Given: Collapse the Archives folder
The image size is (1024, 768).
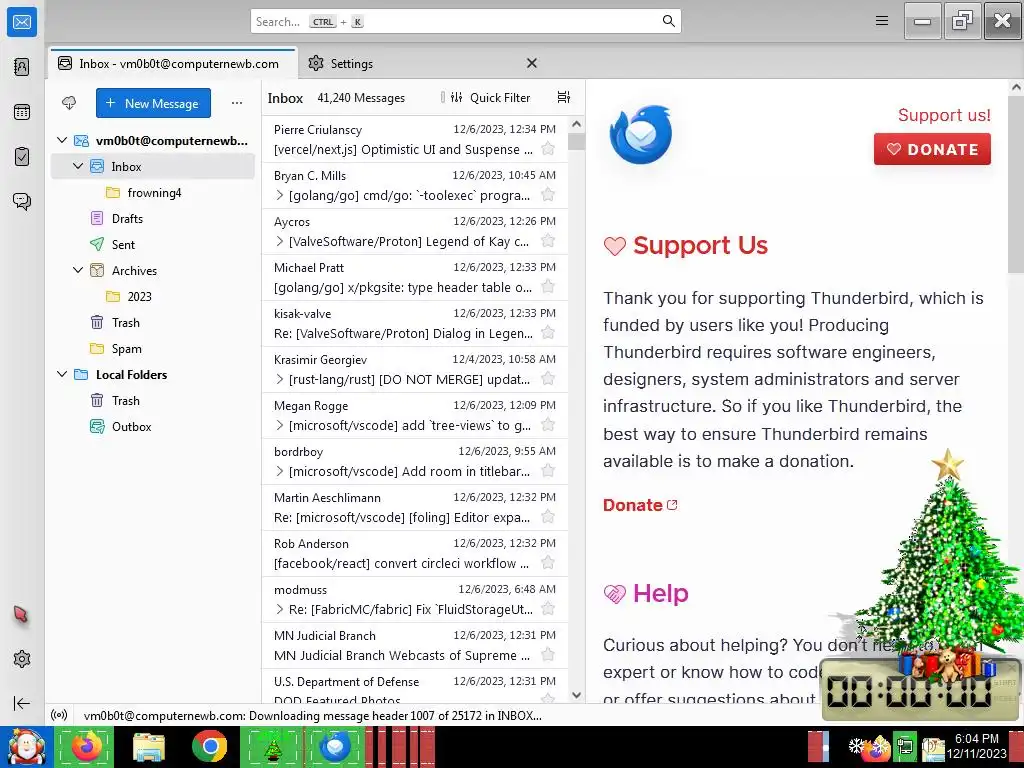Looking at the screenshot, I should pos(78,270).
